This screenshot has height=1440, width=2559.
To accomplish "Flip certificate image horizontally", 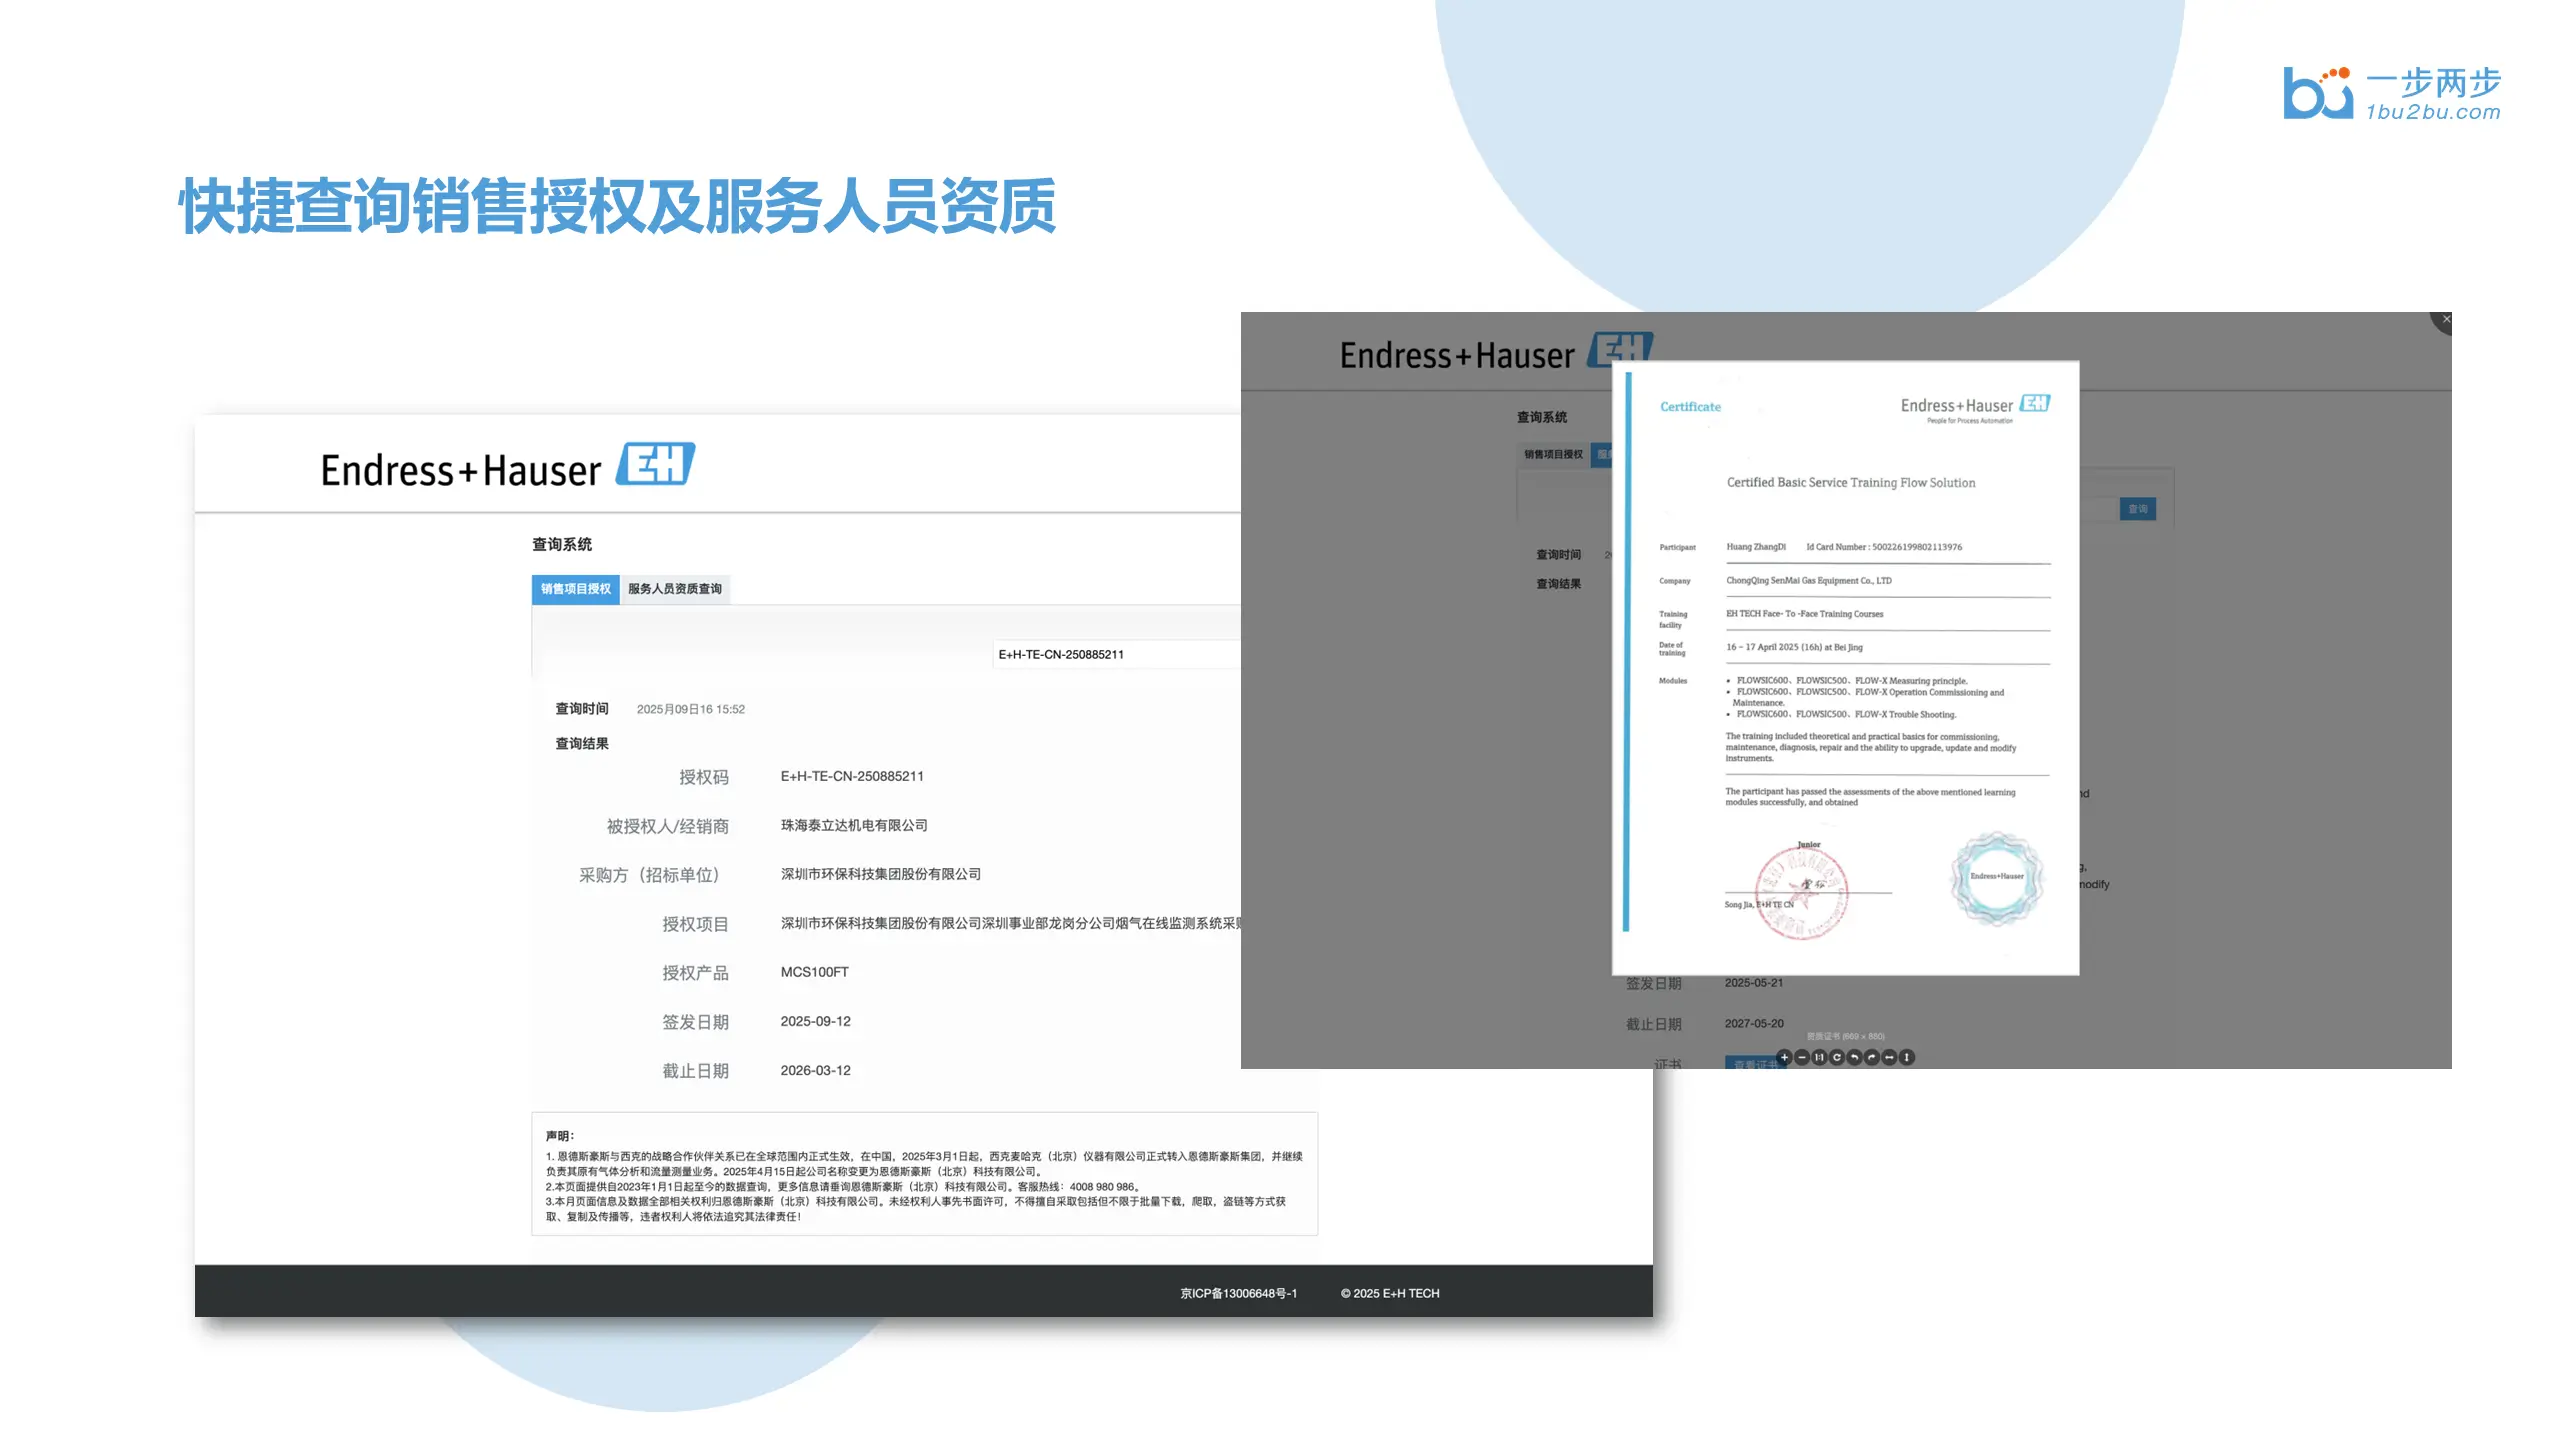I will click(x=1889, y=1057).
